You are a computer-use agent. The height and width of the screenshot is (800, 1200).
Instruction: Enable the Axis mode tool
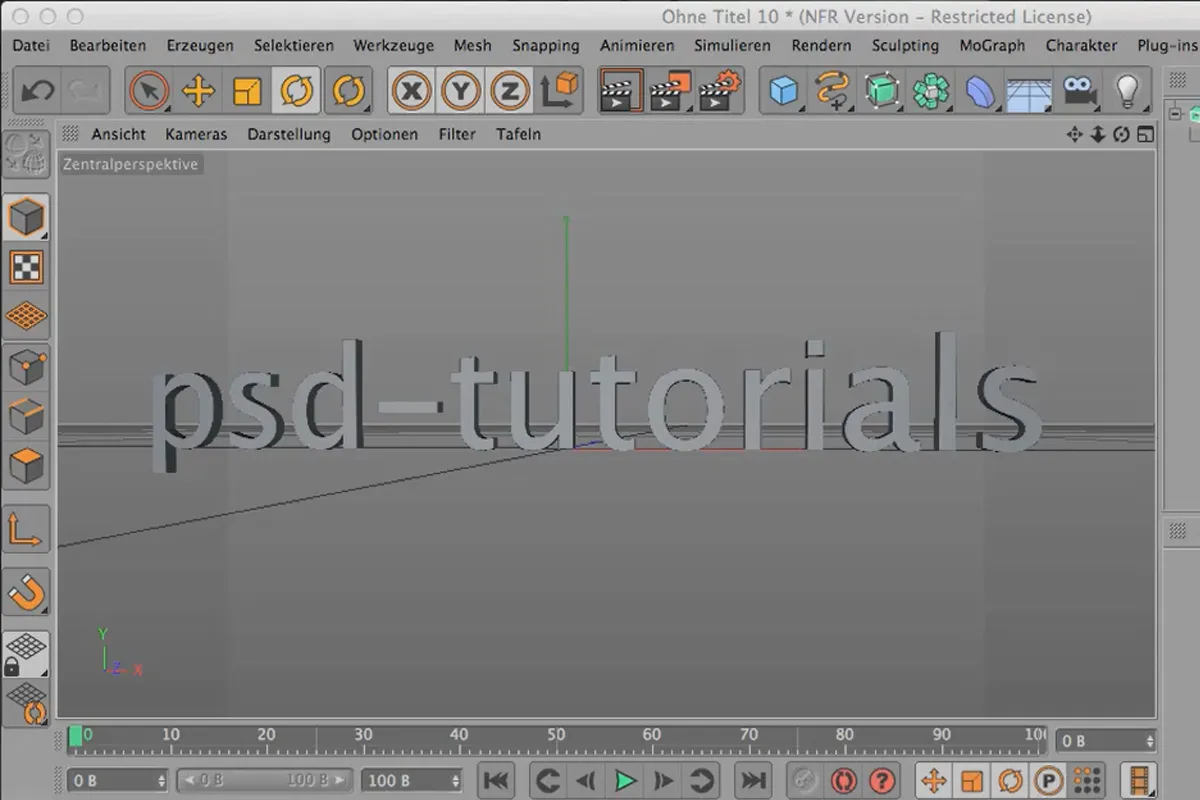(25, 530)
